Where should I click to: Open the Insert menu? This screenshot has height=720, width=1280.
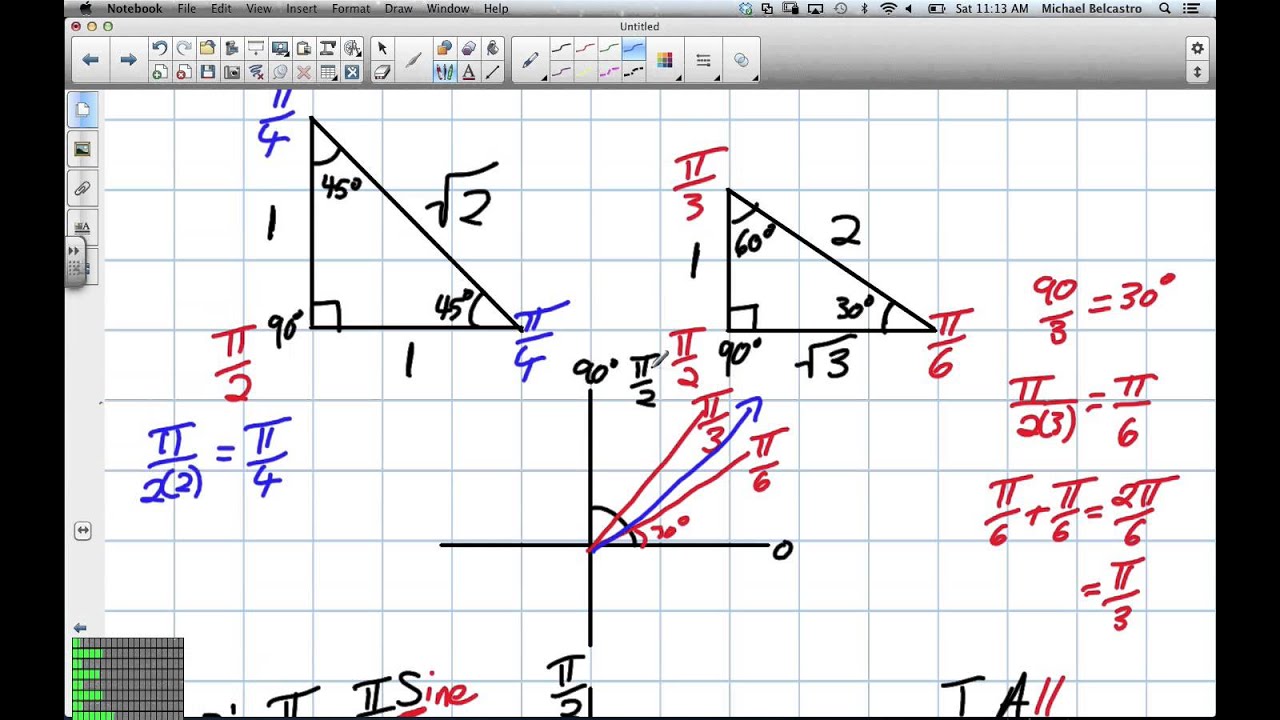click(x=301, y=8)
